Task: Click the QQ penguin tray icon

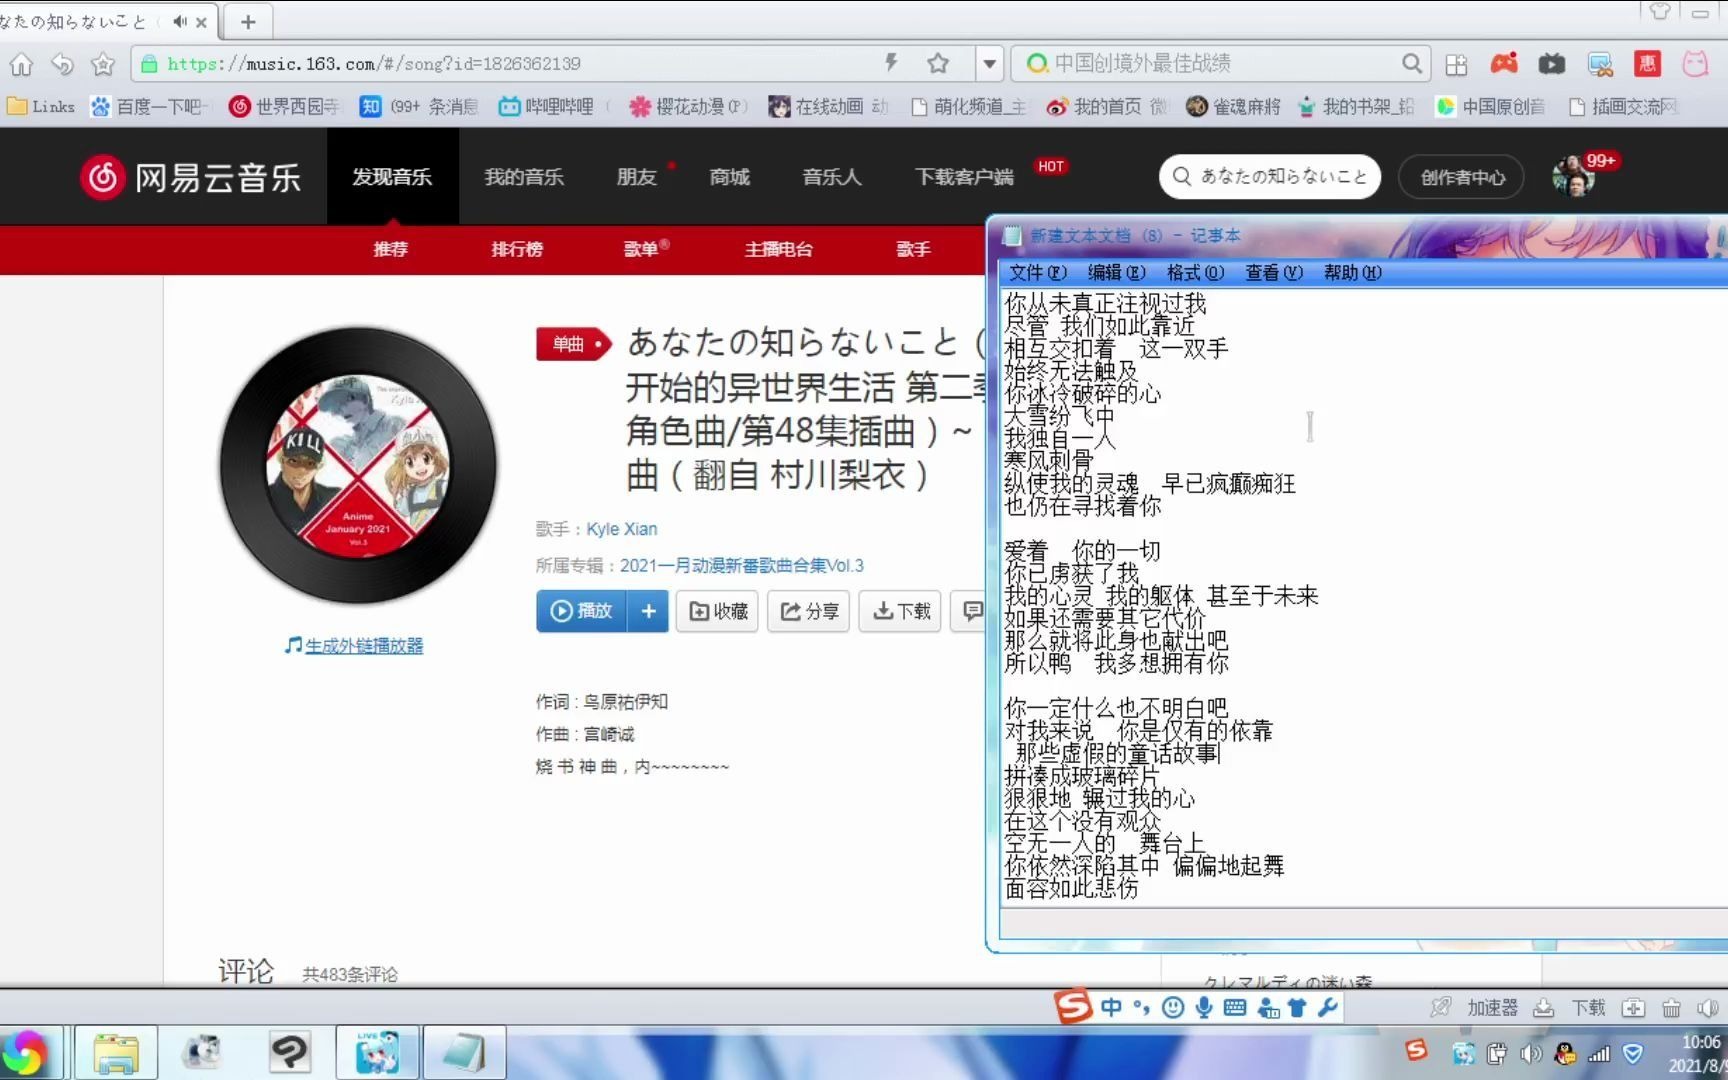Action: pos(1565,1053)
